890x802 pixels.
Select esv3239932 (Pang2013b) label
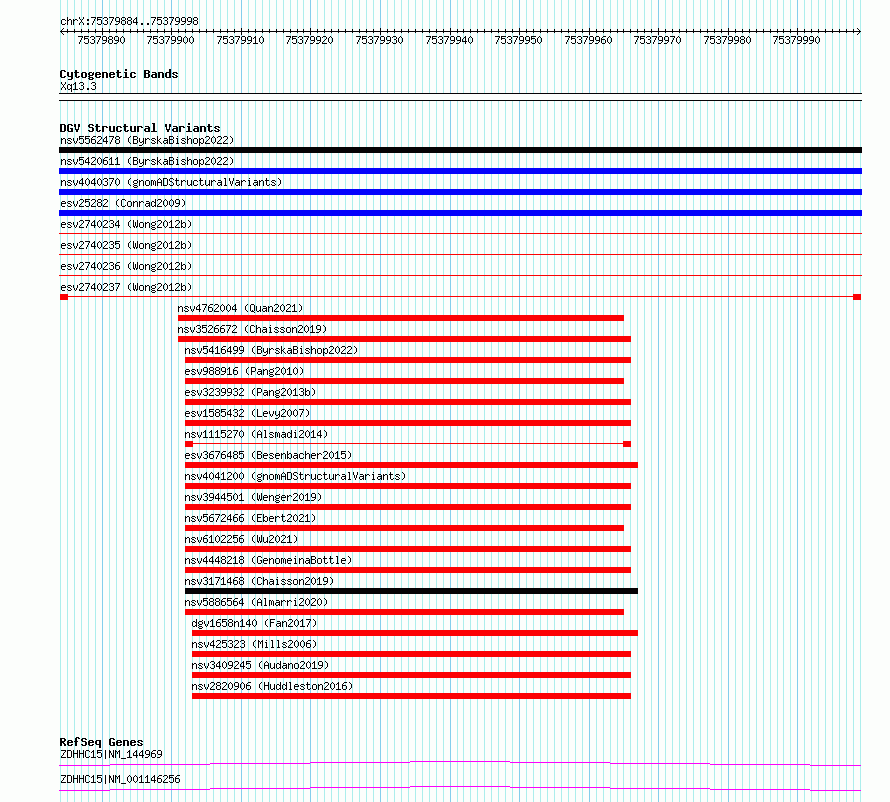[250, 392]
